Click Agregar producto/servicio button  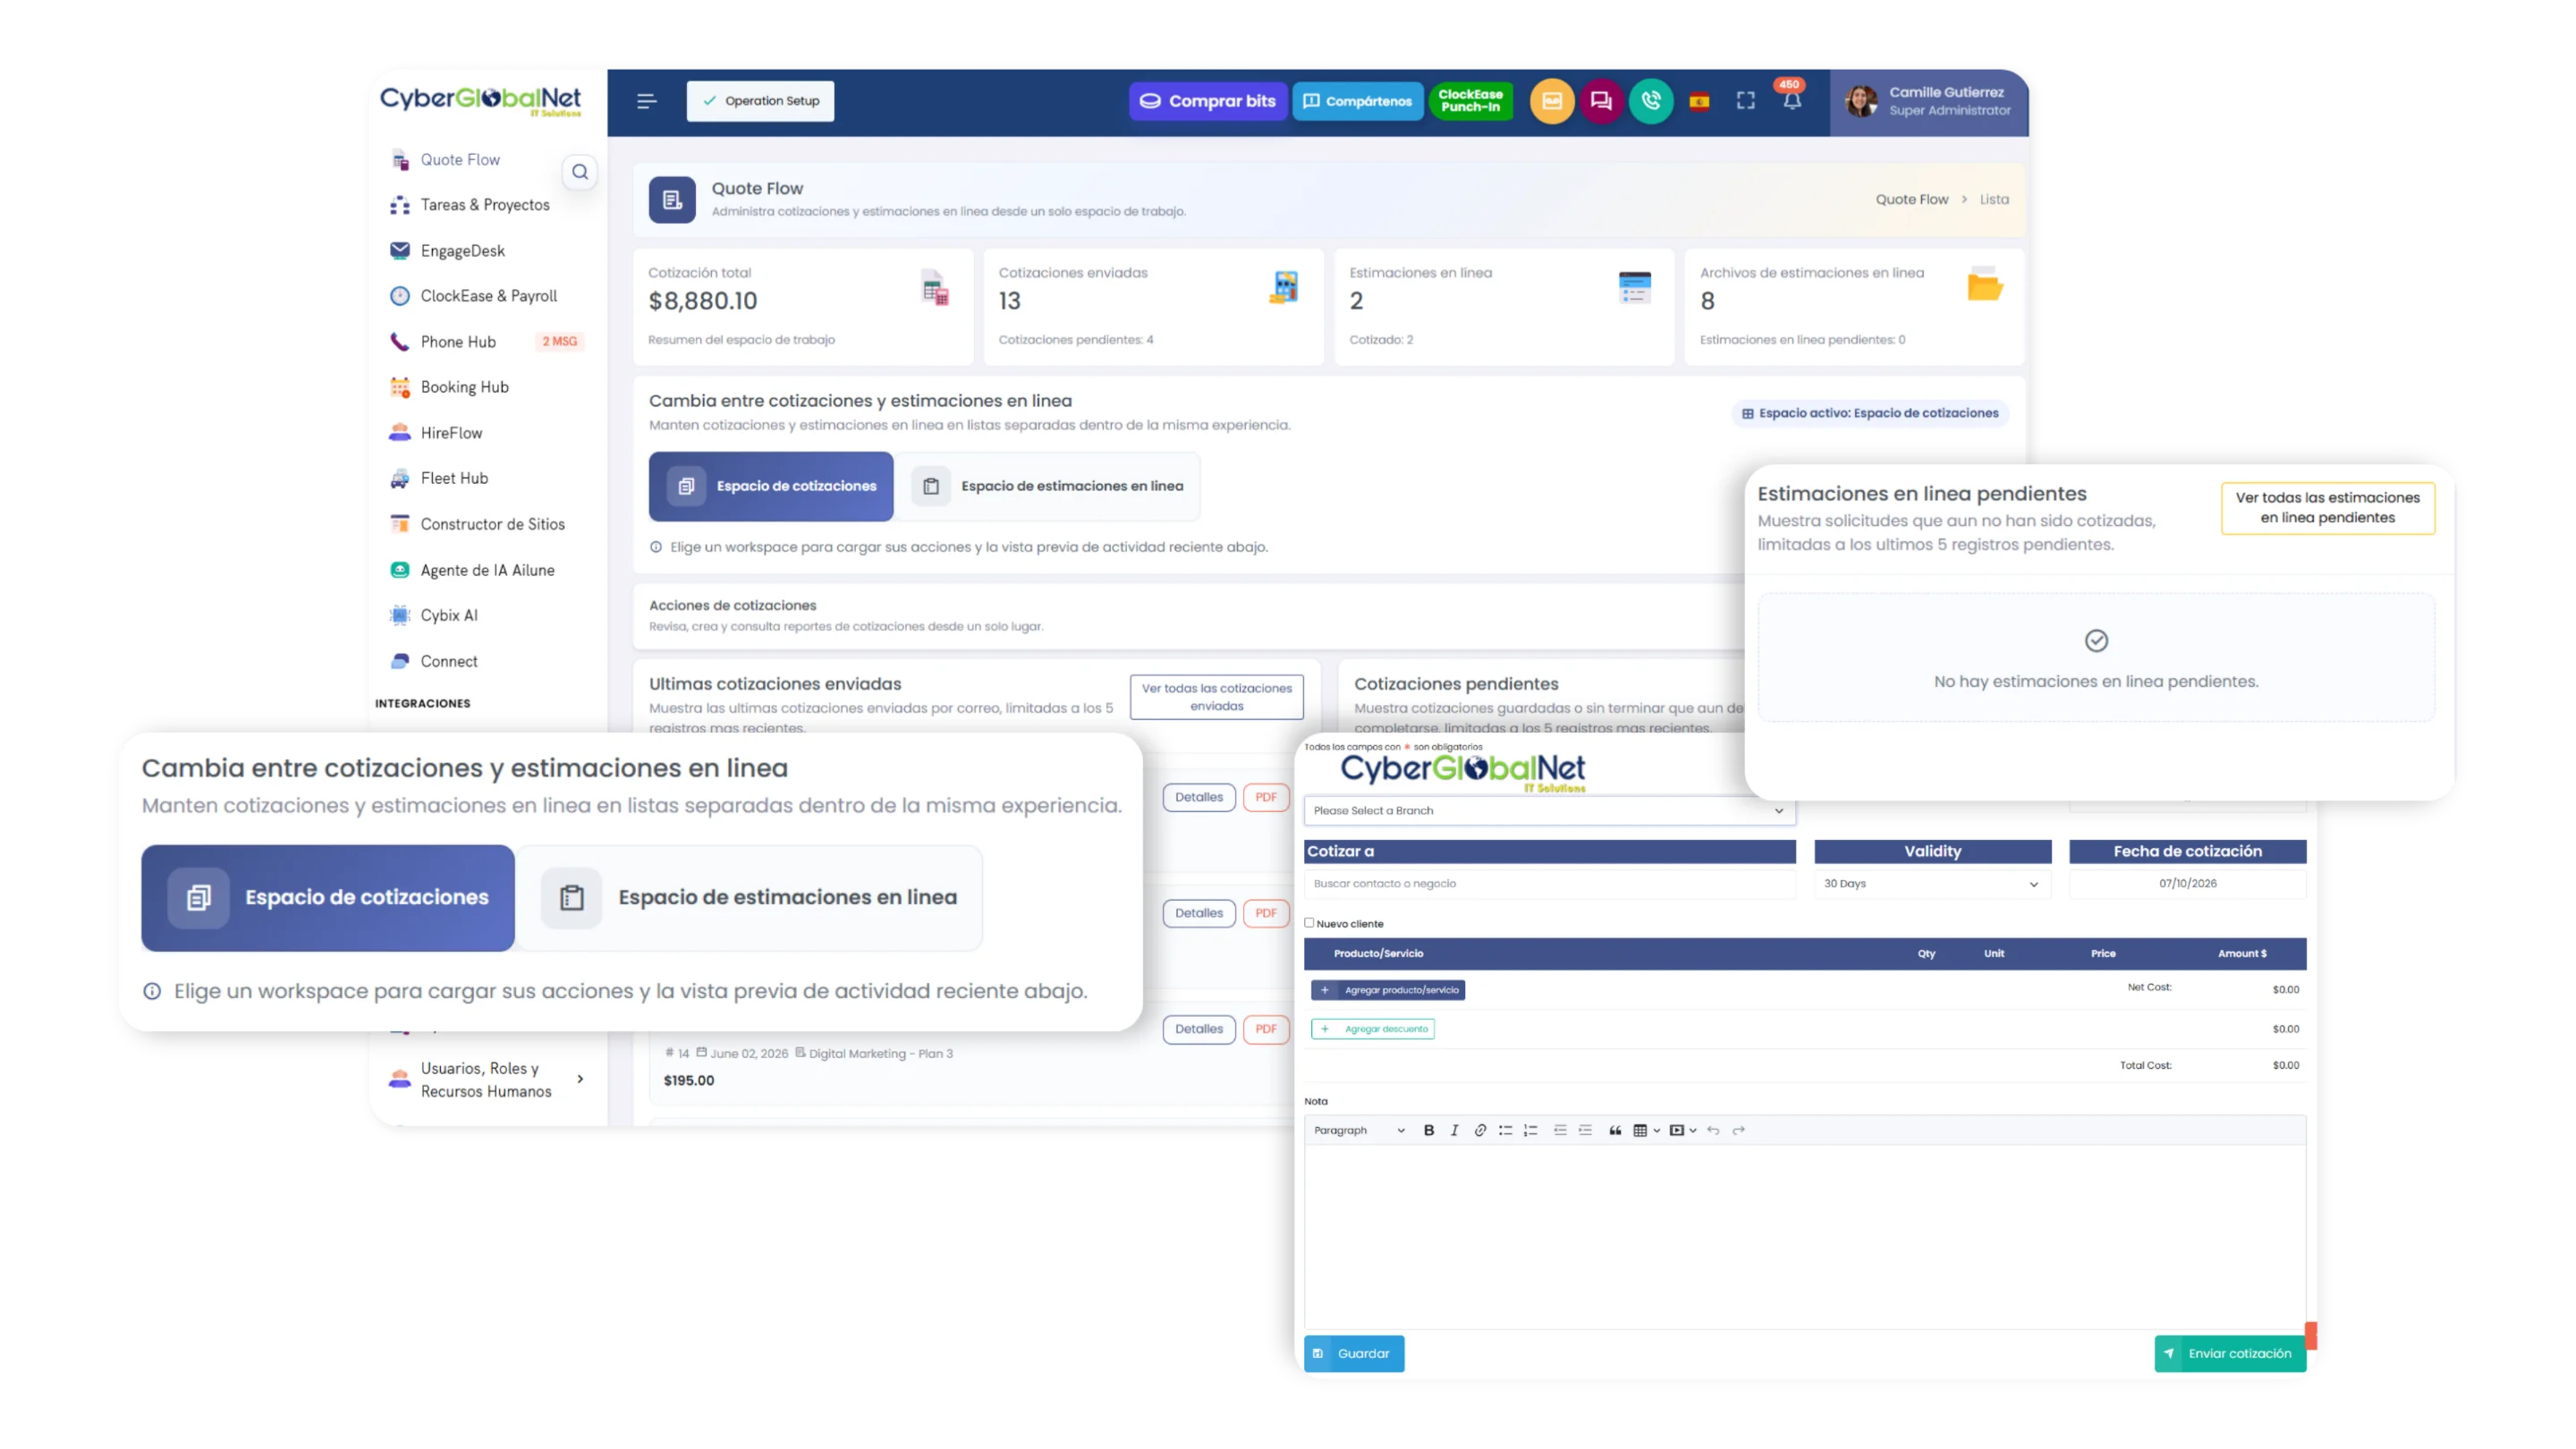click(x=1388, y=990)
